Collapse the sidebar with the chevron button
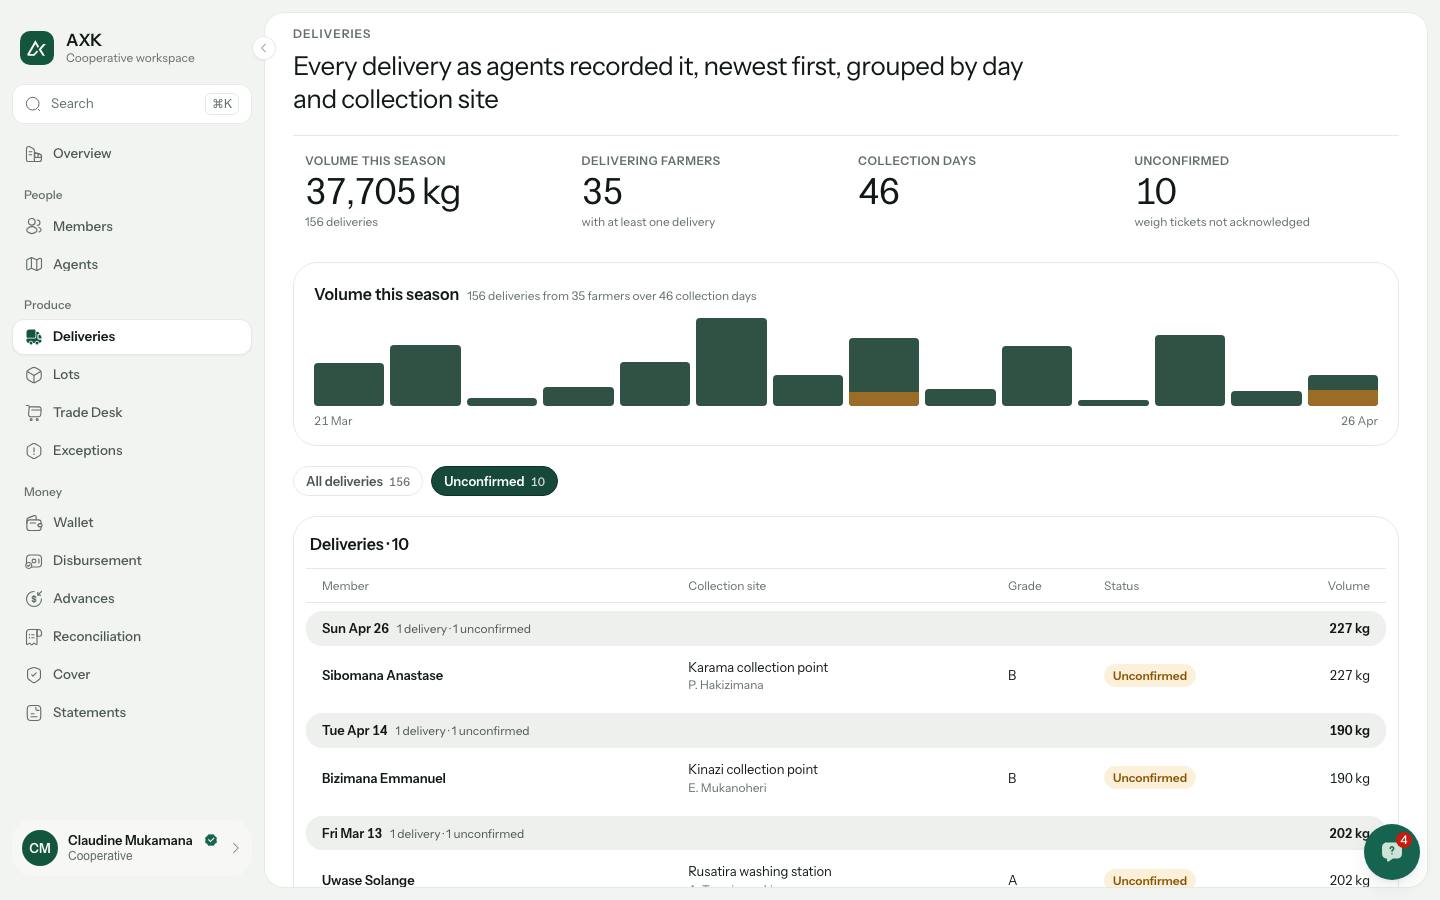 [x=263, y=48]
